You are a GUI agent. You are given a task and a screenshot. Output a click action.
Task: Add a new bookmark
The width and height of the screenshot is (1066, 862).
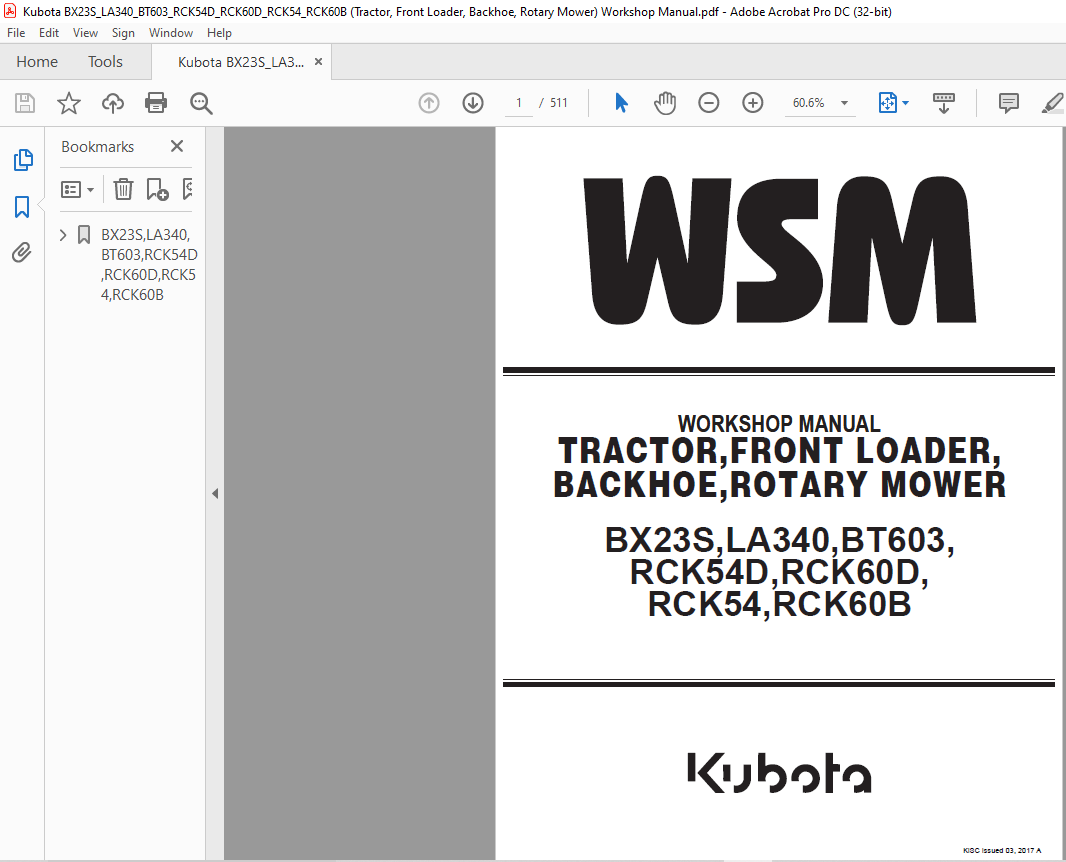tap(157, 189)
